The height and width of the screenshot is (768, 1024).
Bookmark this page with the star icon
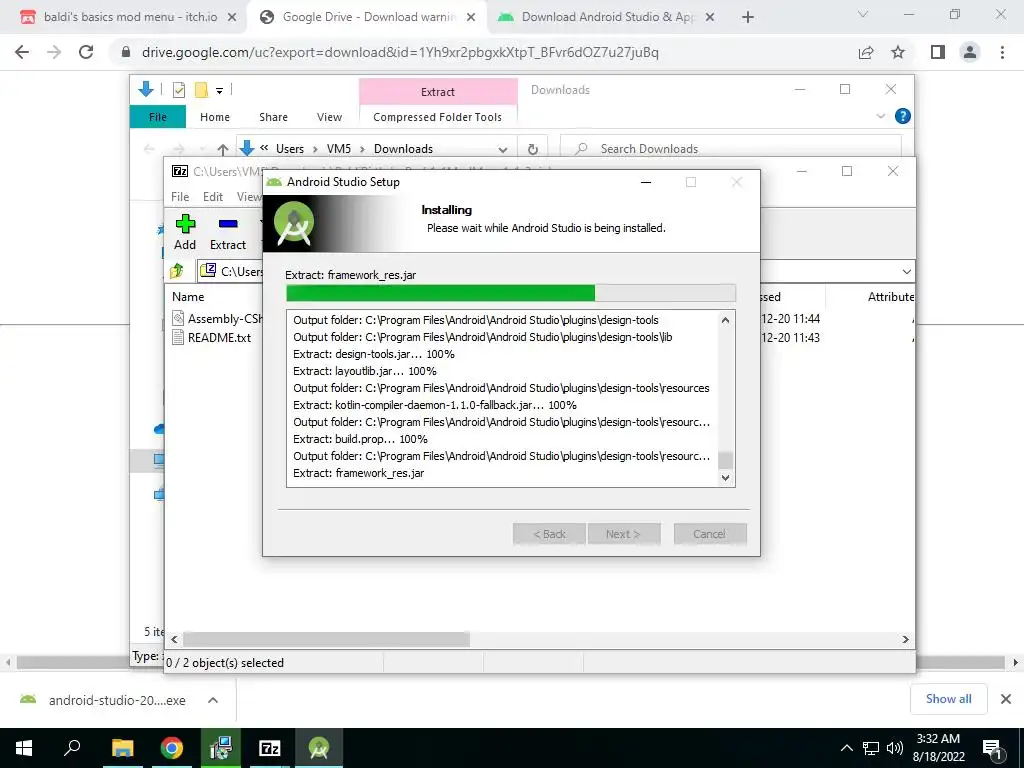pyautogui.click(x=898, y=52)
